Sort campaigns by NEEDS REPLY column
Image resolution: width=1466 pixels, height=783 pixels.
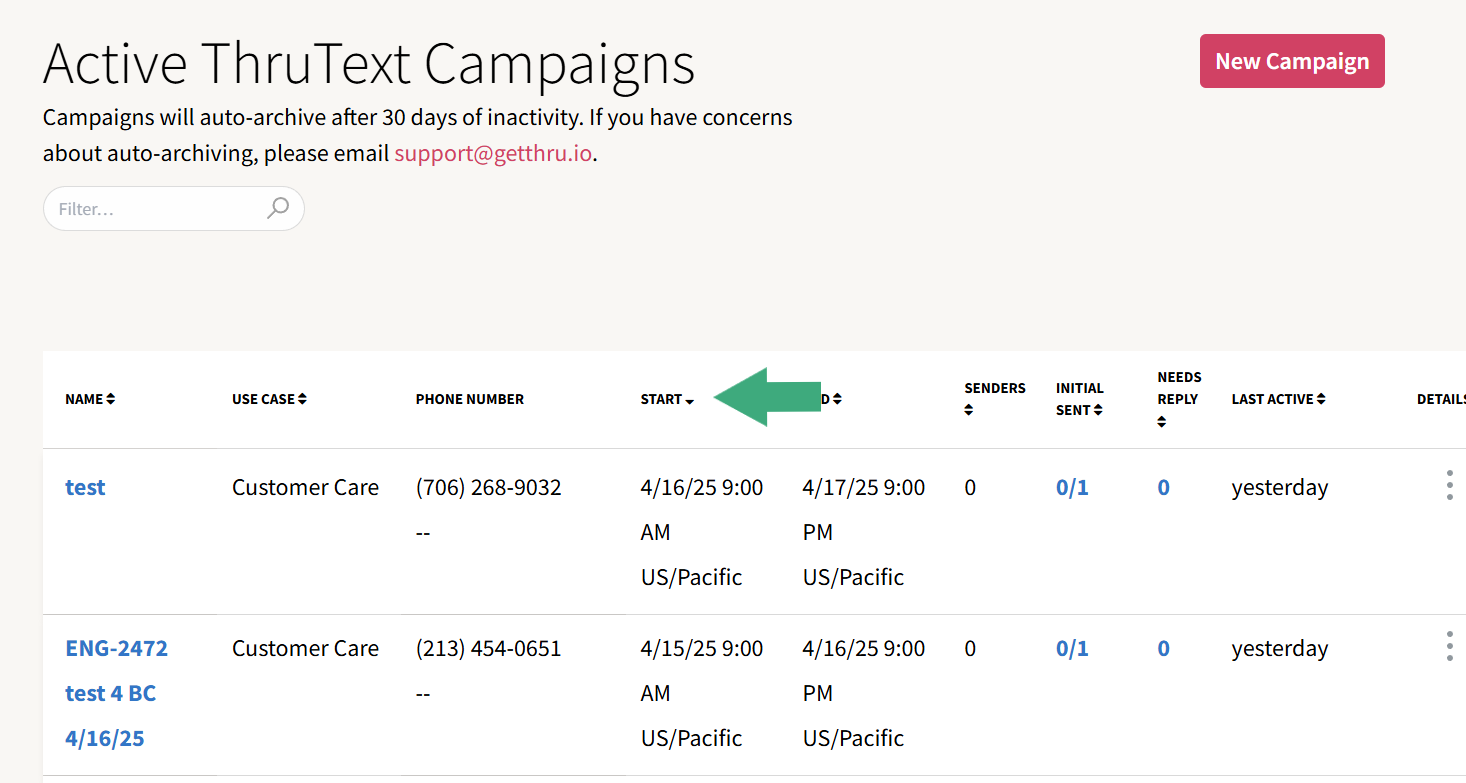(1180, 398)
